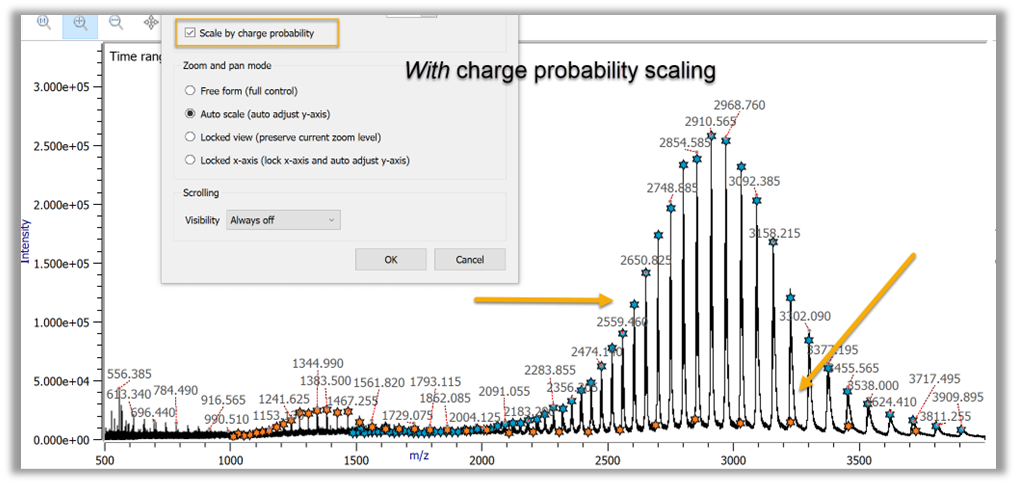Select the zoom in magnifier tool
The width and height of the screenshot is (1017, 484).
pyautogui.click(x=80, y=23)
